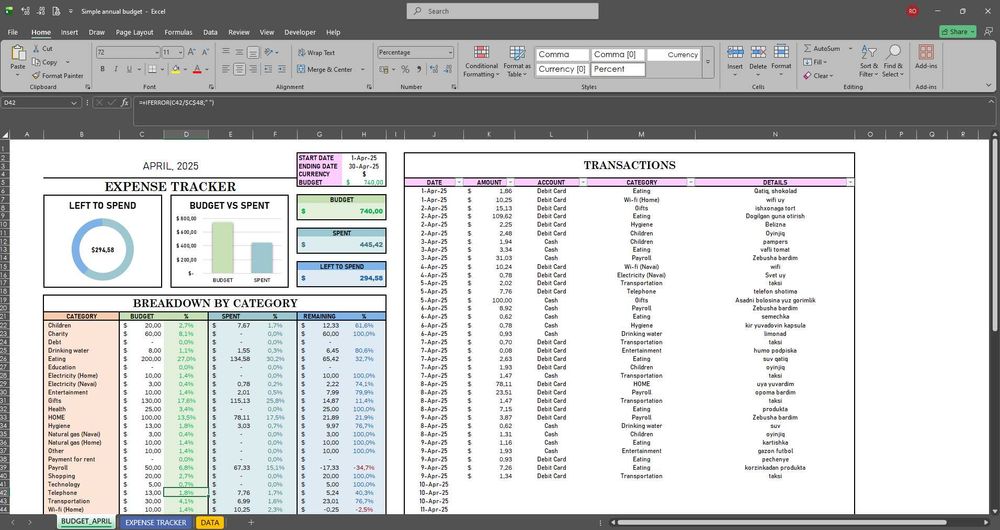Image resolution: width=1000 pixels, height=530 pixels.
Task: Open the Percentage number format dropdown
Action: coord(450,52)
